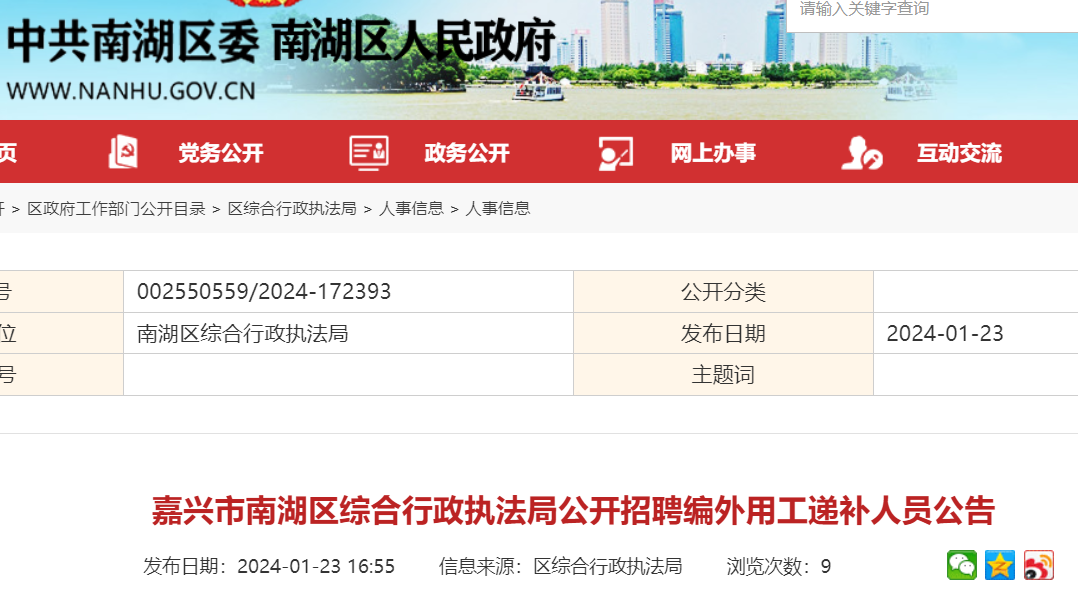Share the article on Weibo icon
Image resolution: width=1078 pixels, height=601 pixels.
tap(1038, 565)
